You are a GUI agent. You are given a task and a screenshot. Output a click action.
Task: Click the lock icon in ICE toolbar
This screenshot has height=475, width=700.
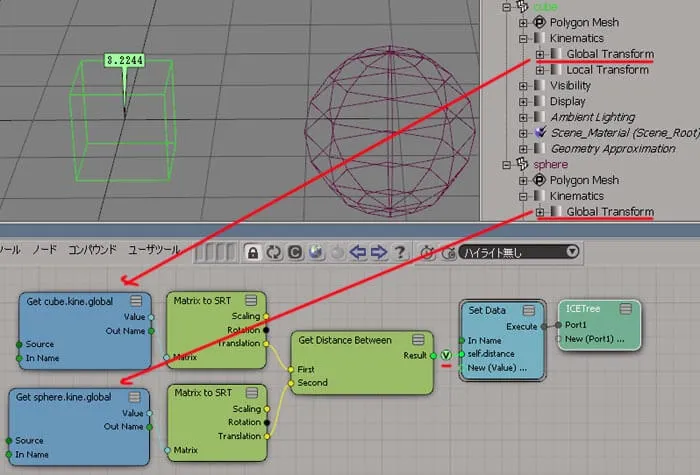click(x=253, y=253)
